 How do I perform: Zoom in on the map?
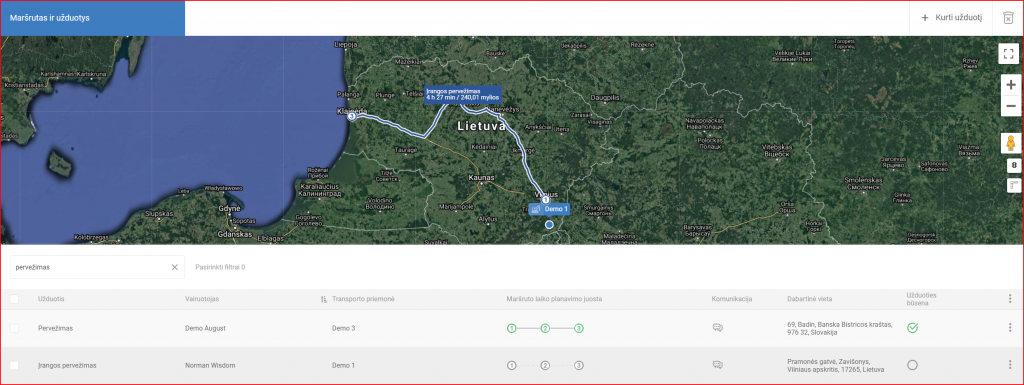click(x=1011, y=85)
